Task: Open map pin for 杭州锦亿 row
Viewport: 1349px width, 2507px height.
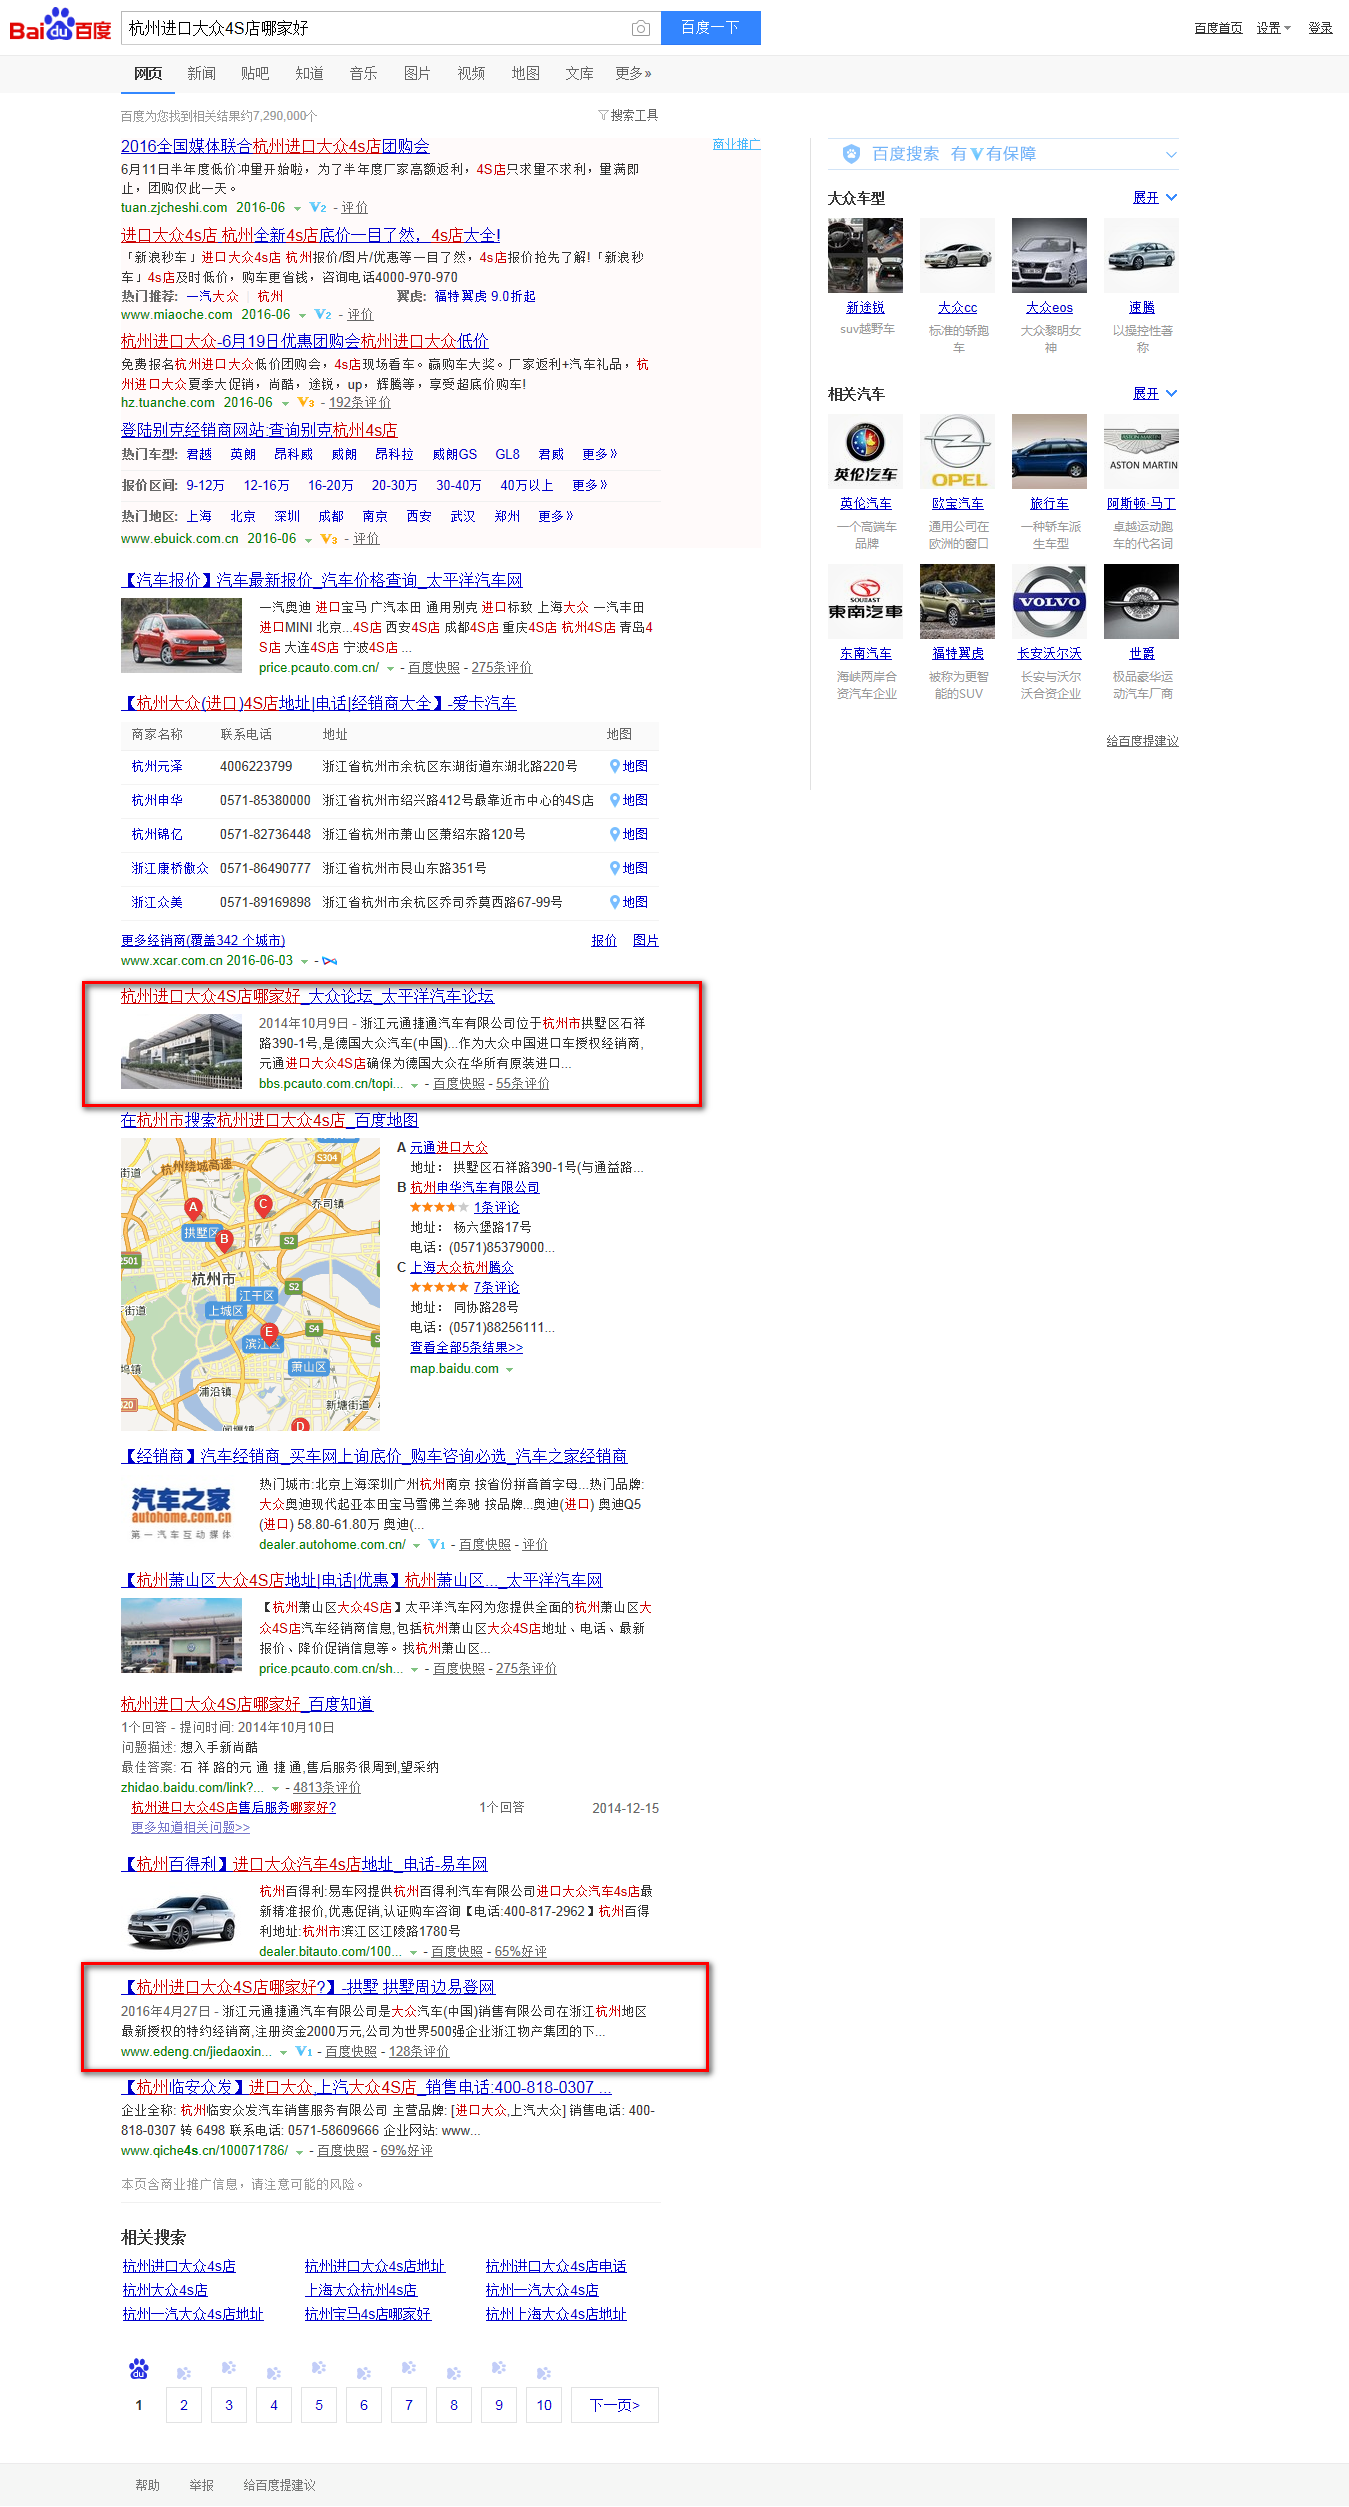Action: (x=615, y=834)
